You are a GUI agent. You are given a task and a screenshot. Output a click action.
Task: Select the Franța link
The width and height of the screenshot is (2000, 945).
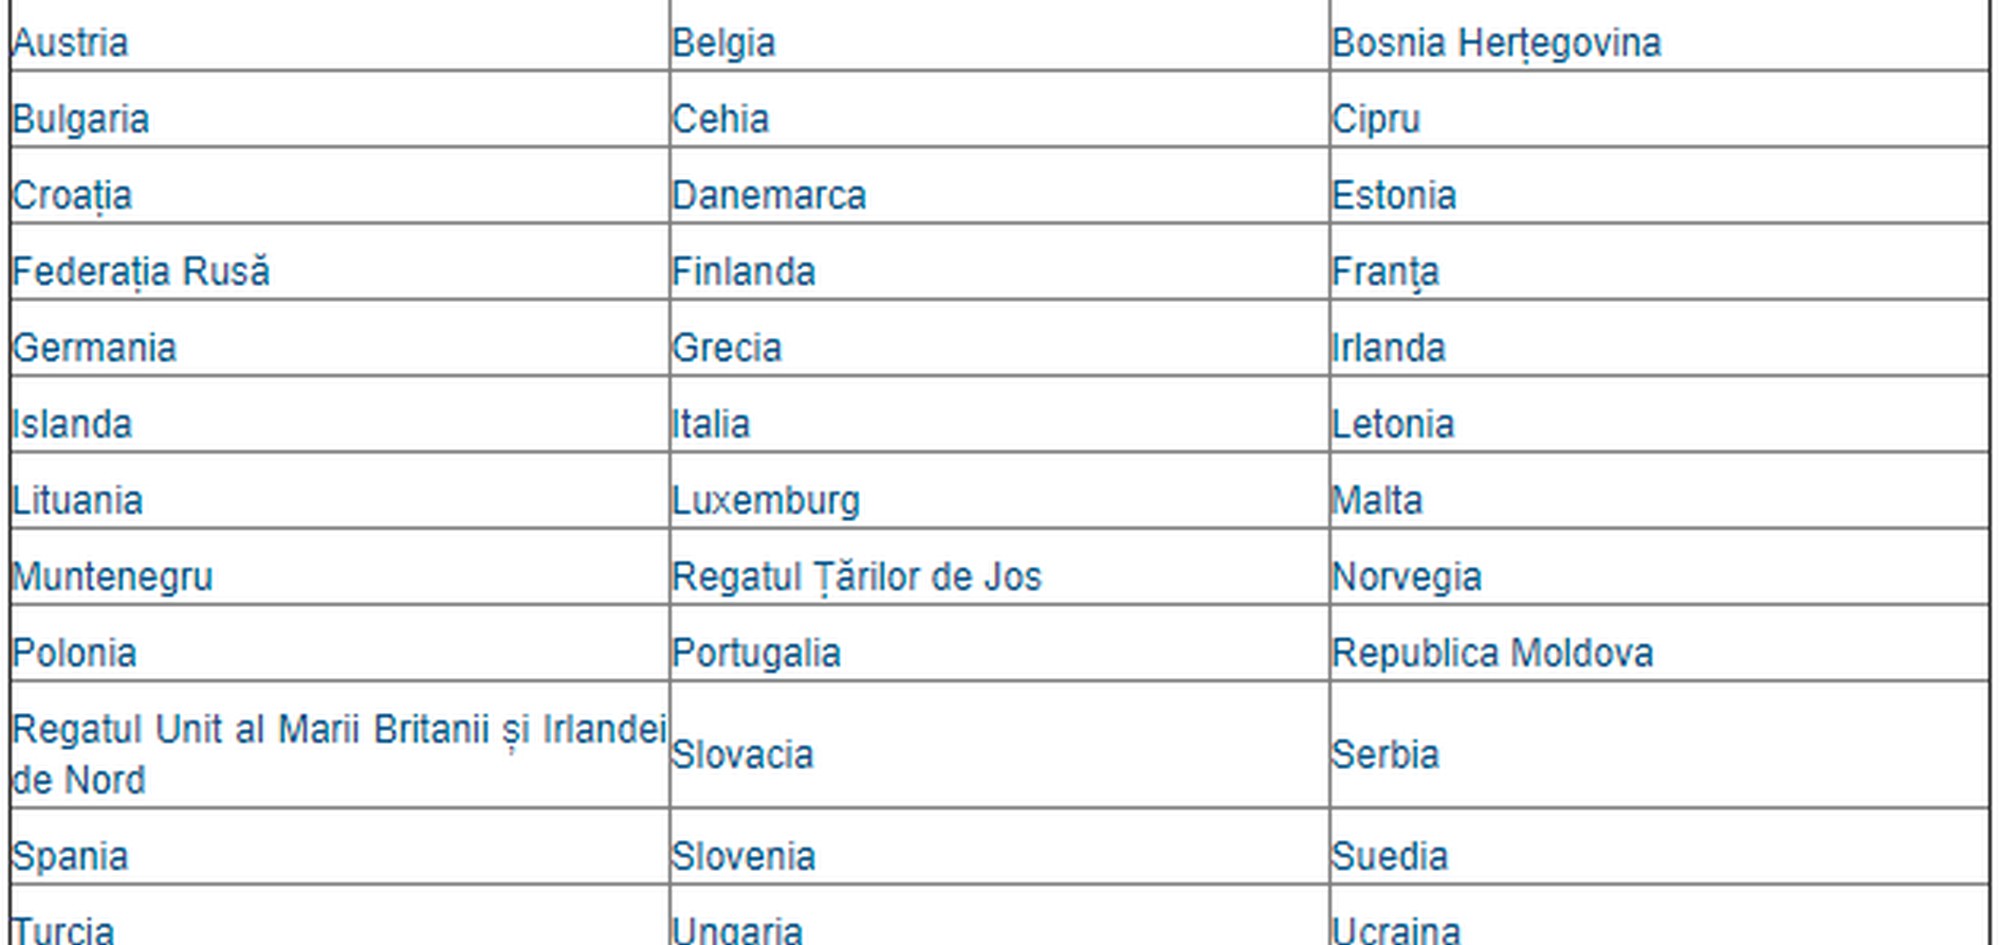point(1385,272)
